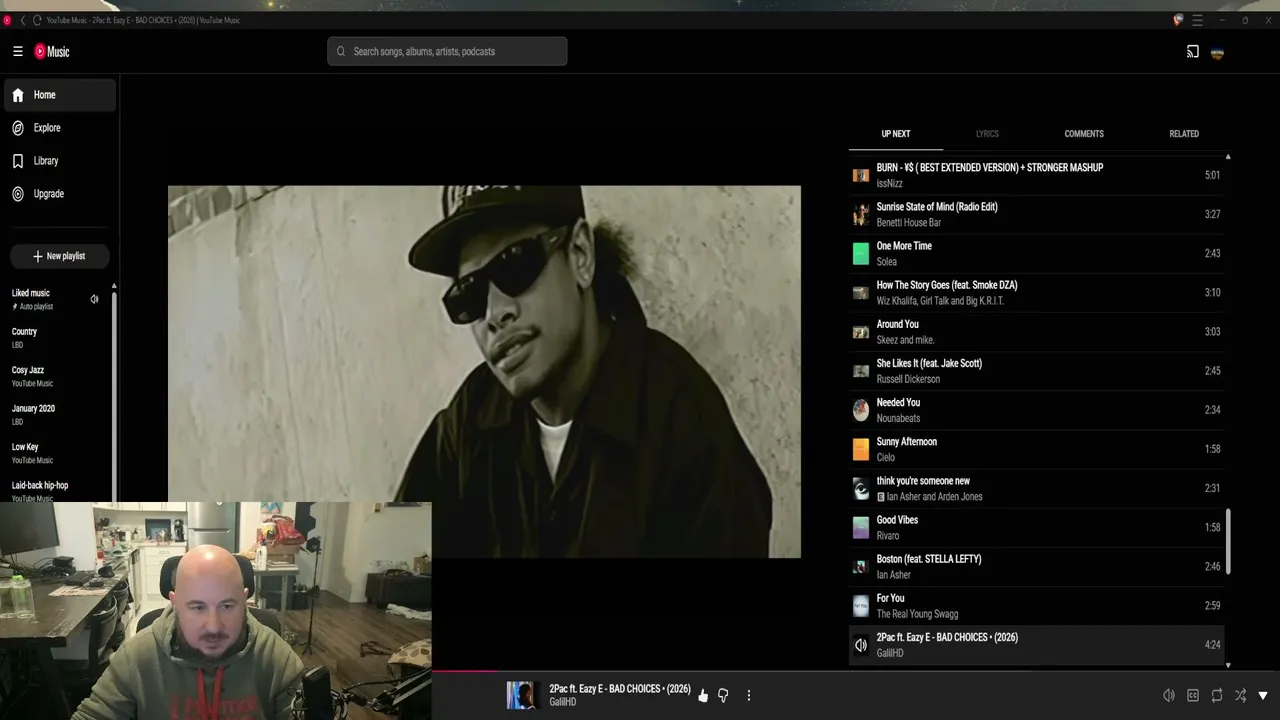Play Boston (feat. STELLA LEFTY)

point(1036,566)
